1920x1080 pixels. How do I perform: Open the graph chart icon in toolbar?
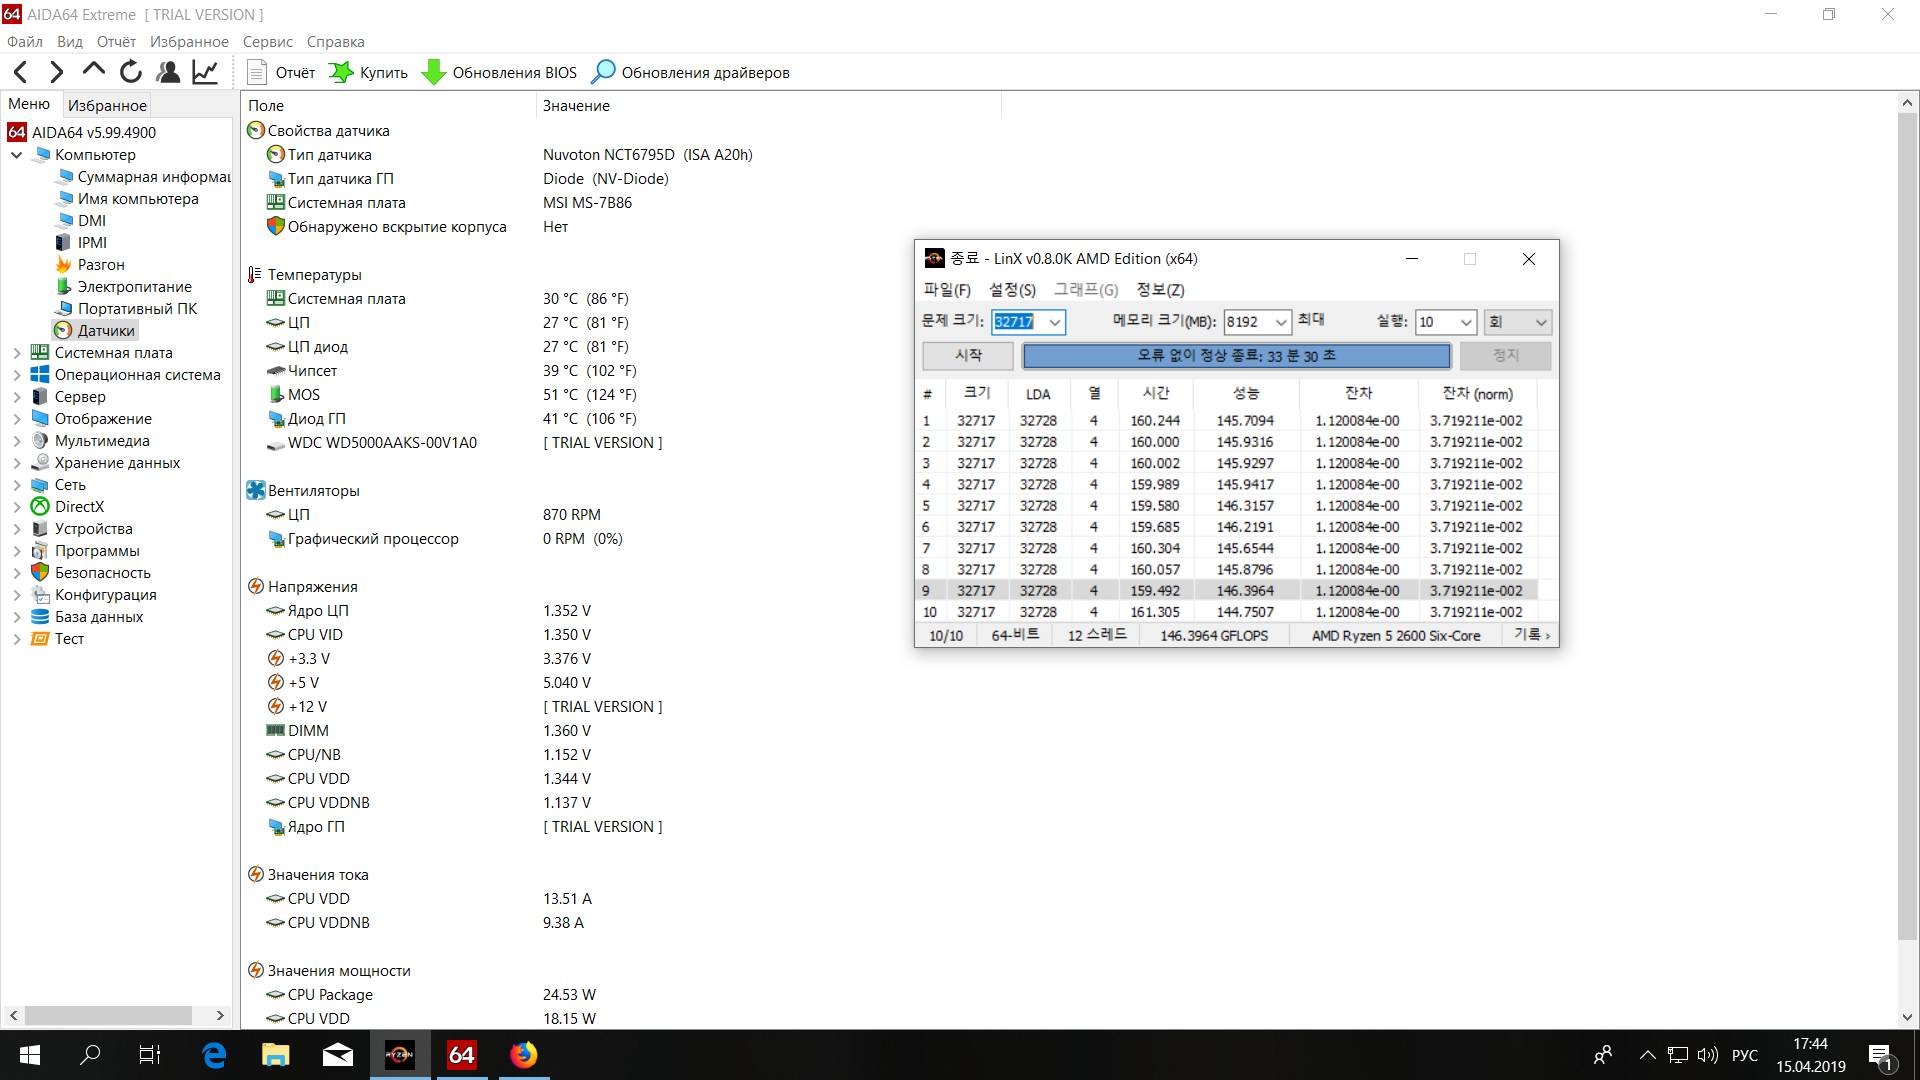coord(205,72)
